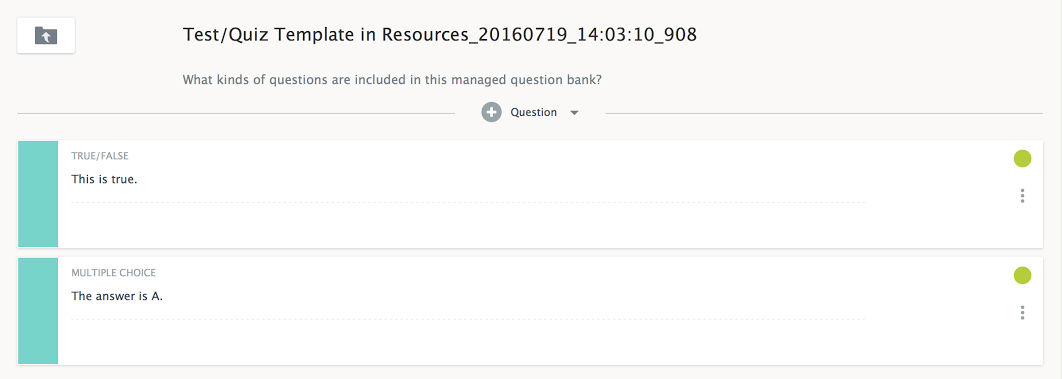Click dashed line under 'This is true.'
Screen dimensions: 1062x379
[x=468, y=202]
